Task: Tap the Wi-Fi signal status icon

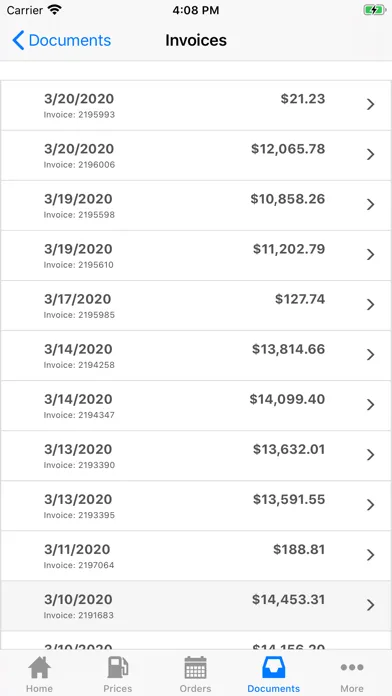Action: (x=54, y=10)
